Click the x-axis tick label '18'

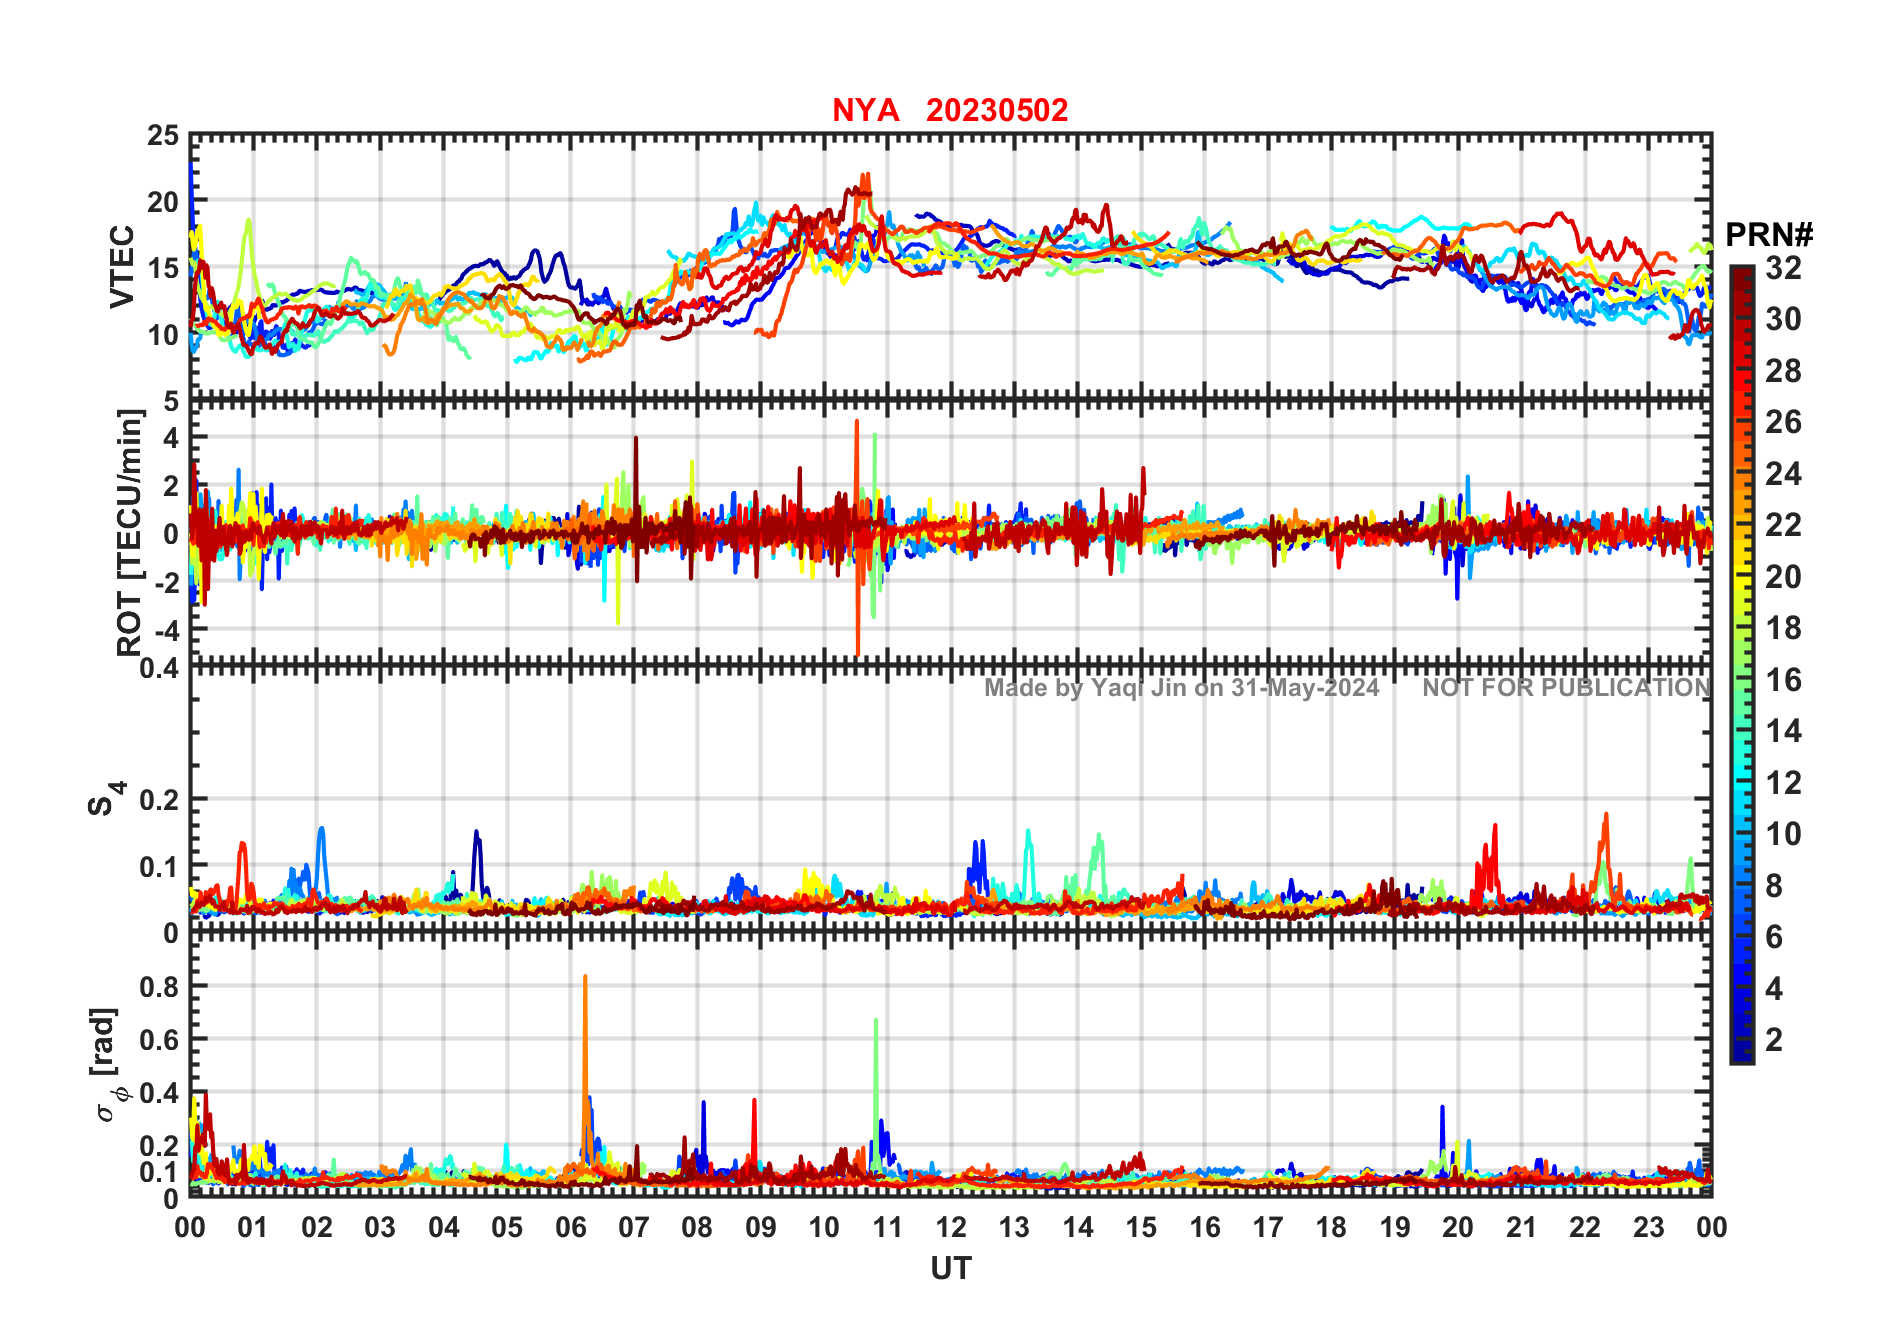point(1331,1228)
